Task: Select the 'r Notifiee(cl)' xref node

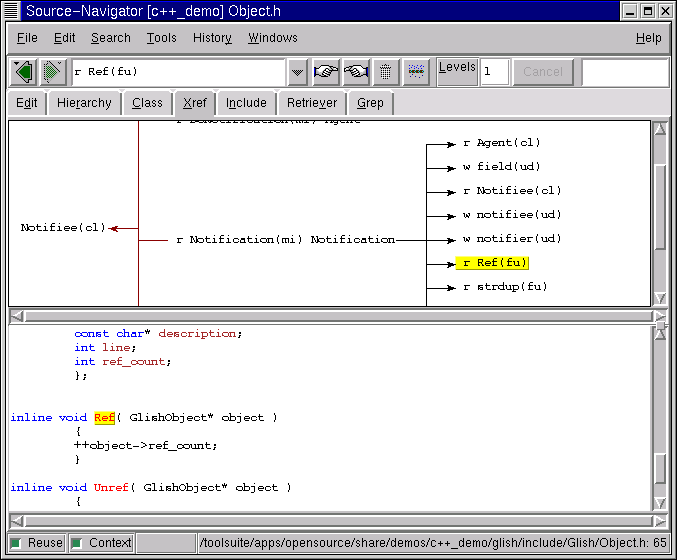Action: [512, 191]
